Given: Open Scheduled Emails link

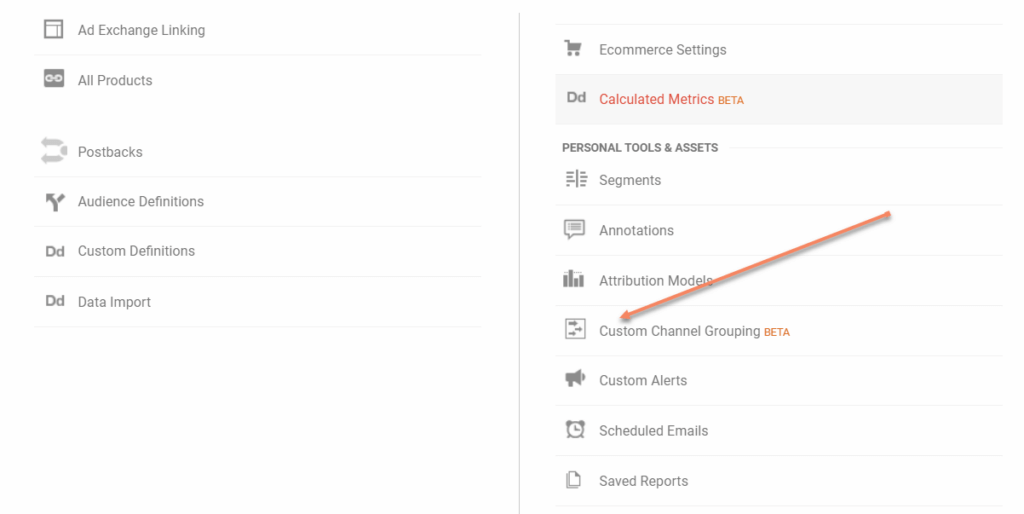Looking at the screenshot, I should pyautogui.click(x=654, y=431).
